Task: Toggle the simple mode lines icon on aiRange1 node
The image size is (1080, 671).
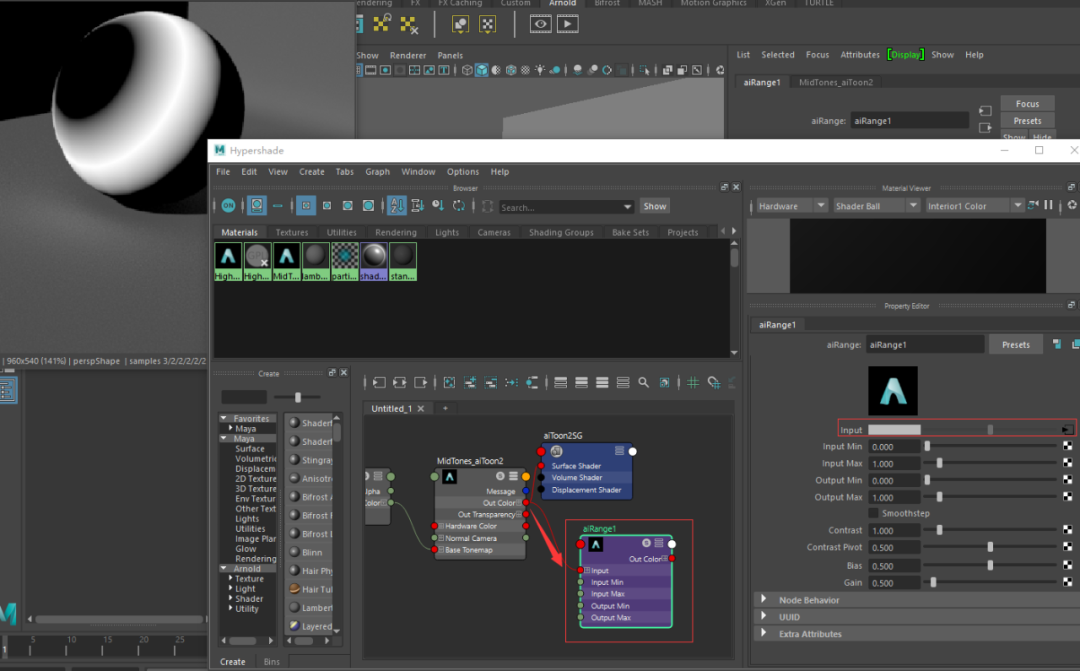Action: (x=659, y=543)
